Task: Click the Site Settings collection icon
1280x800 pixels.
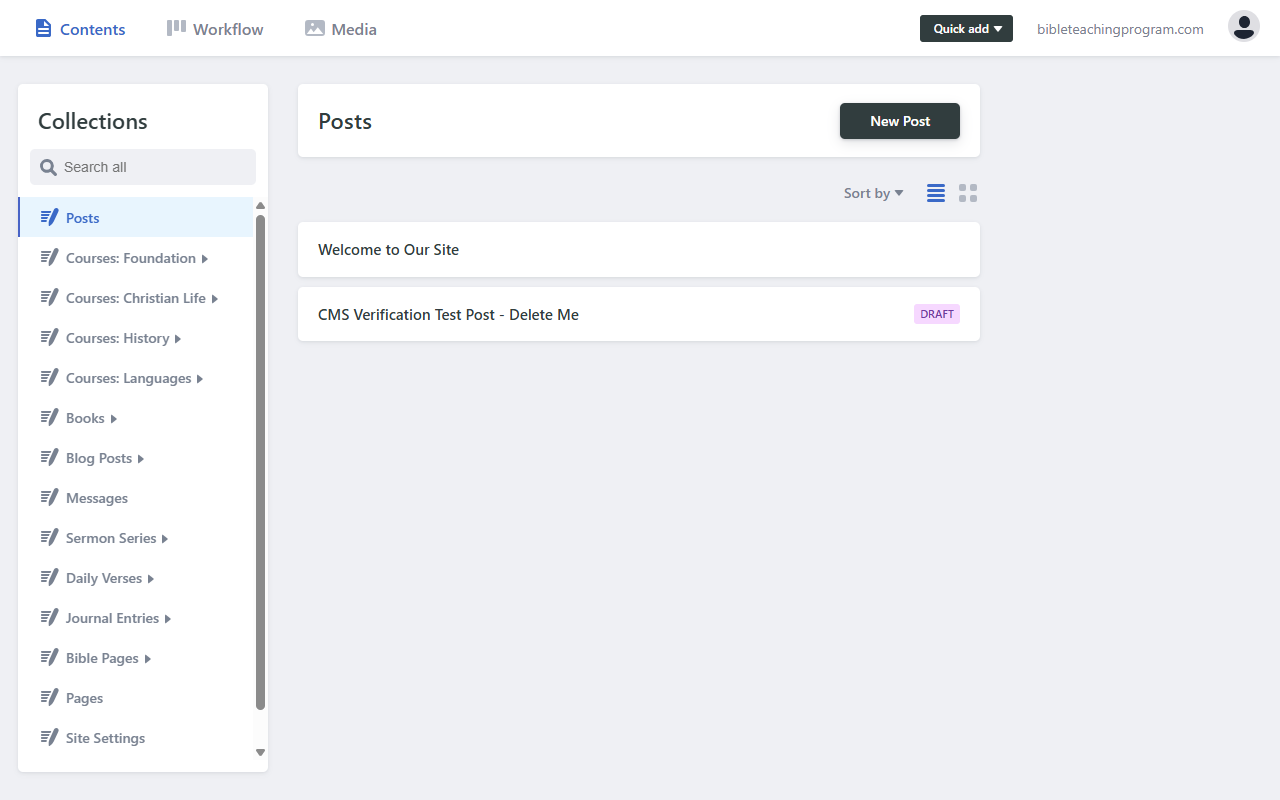Action: pyautogui.click(x=50, y=737)
